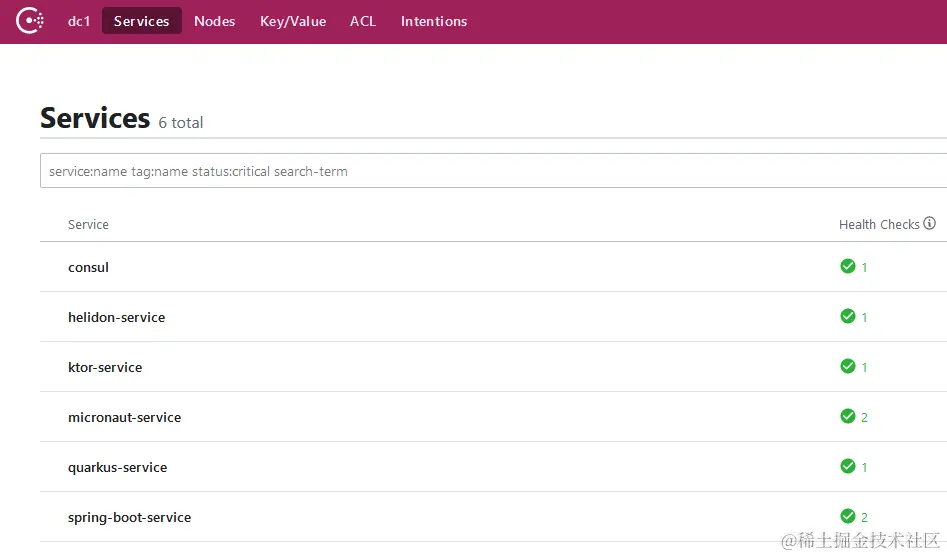Open the ktor-service entry

coord(105,367)
